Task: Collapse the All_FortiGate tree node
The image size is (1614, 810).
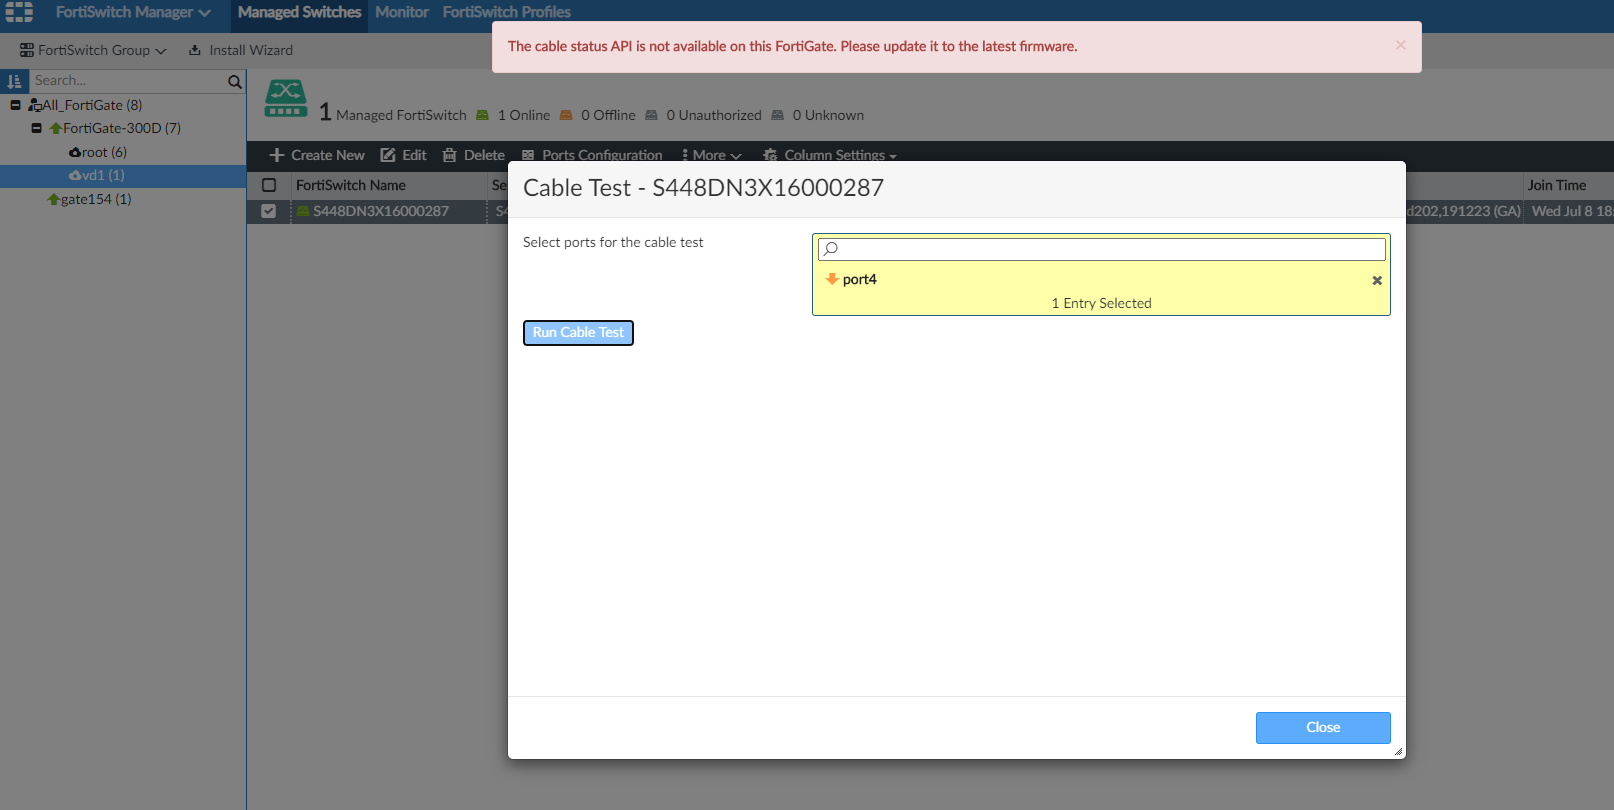Action: [15, 105]
